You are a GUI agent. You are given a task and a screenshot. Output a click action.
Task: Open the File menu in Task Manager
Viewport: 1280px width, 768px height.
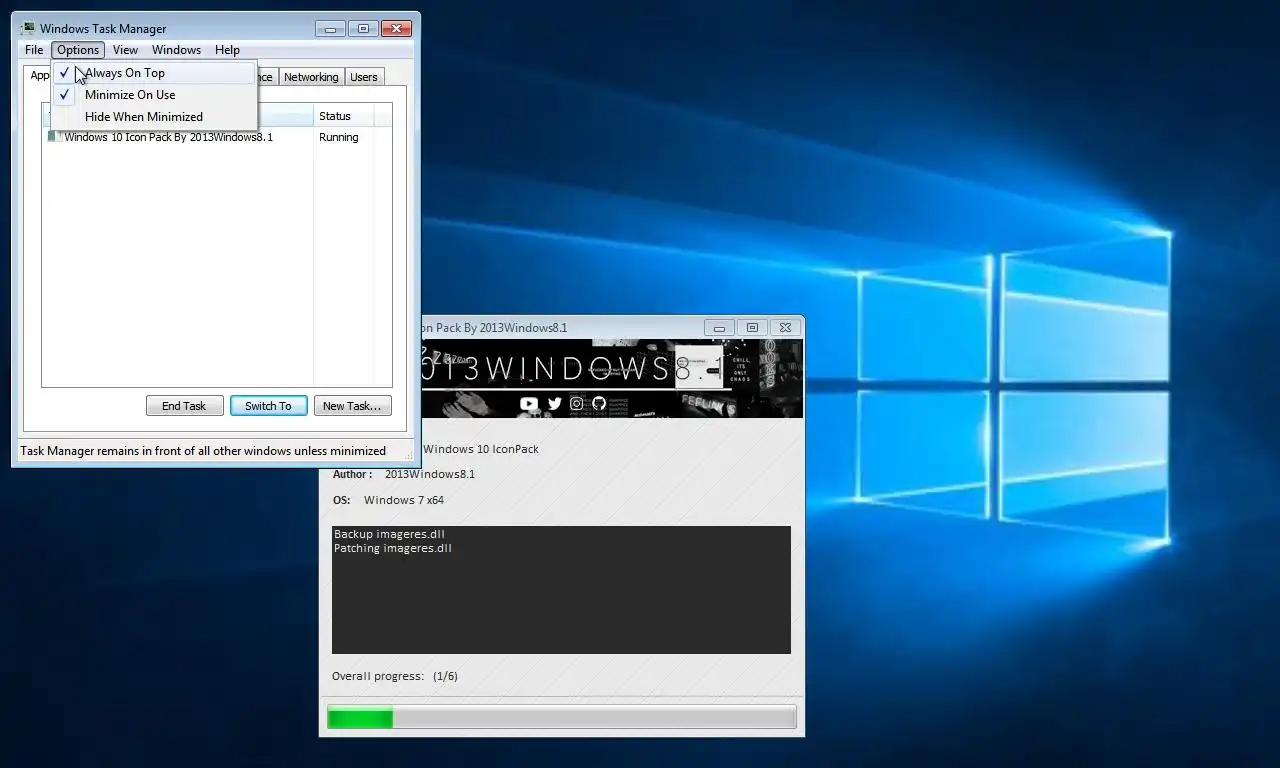coord(34,50)
